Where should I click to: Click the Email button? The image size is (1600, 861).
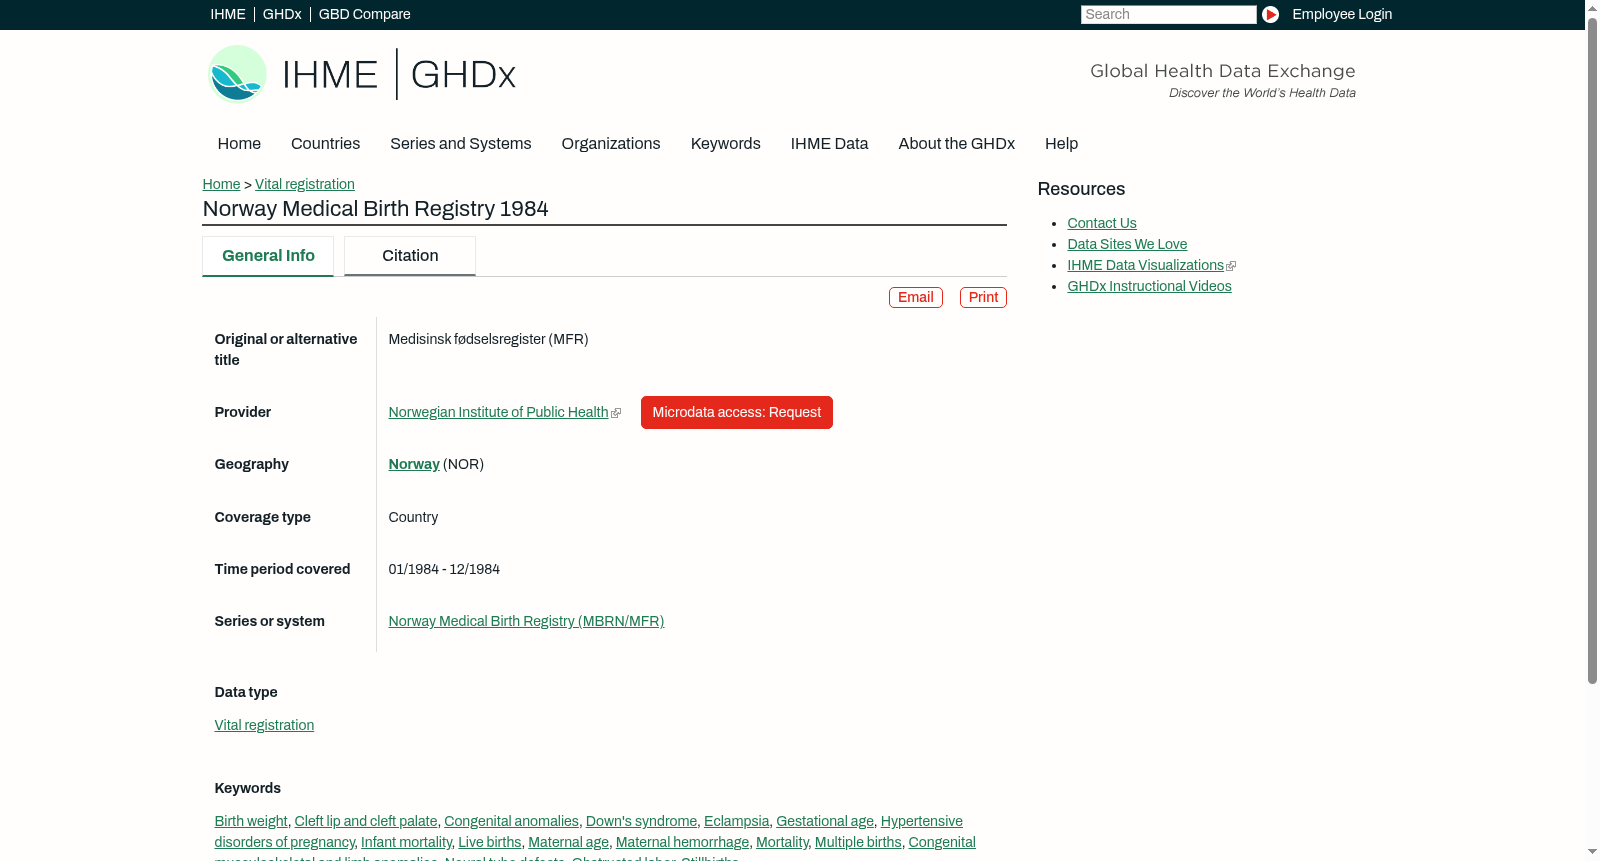point(916,298)
